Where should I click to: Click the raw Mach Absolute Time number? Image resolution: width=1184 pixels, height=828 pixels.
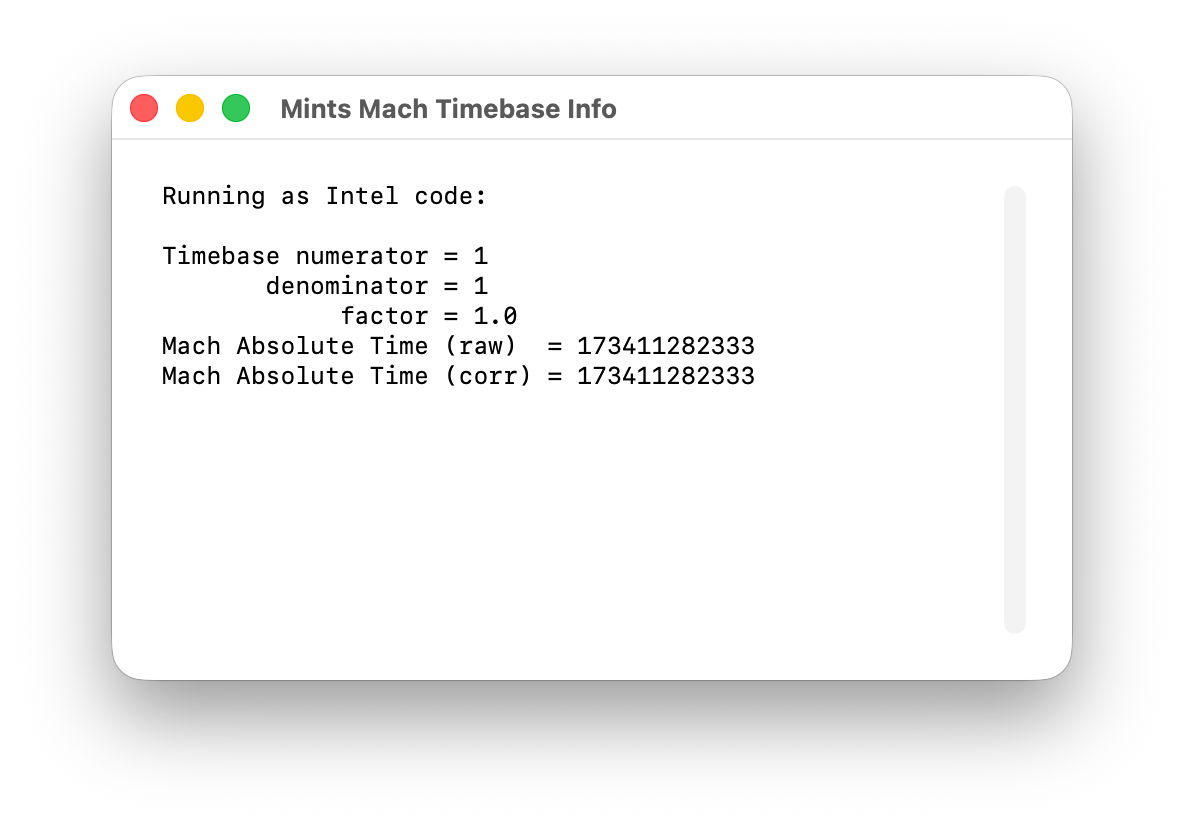665,346
